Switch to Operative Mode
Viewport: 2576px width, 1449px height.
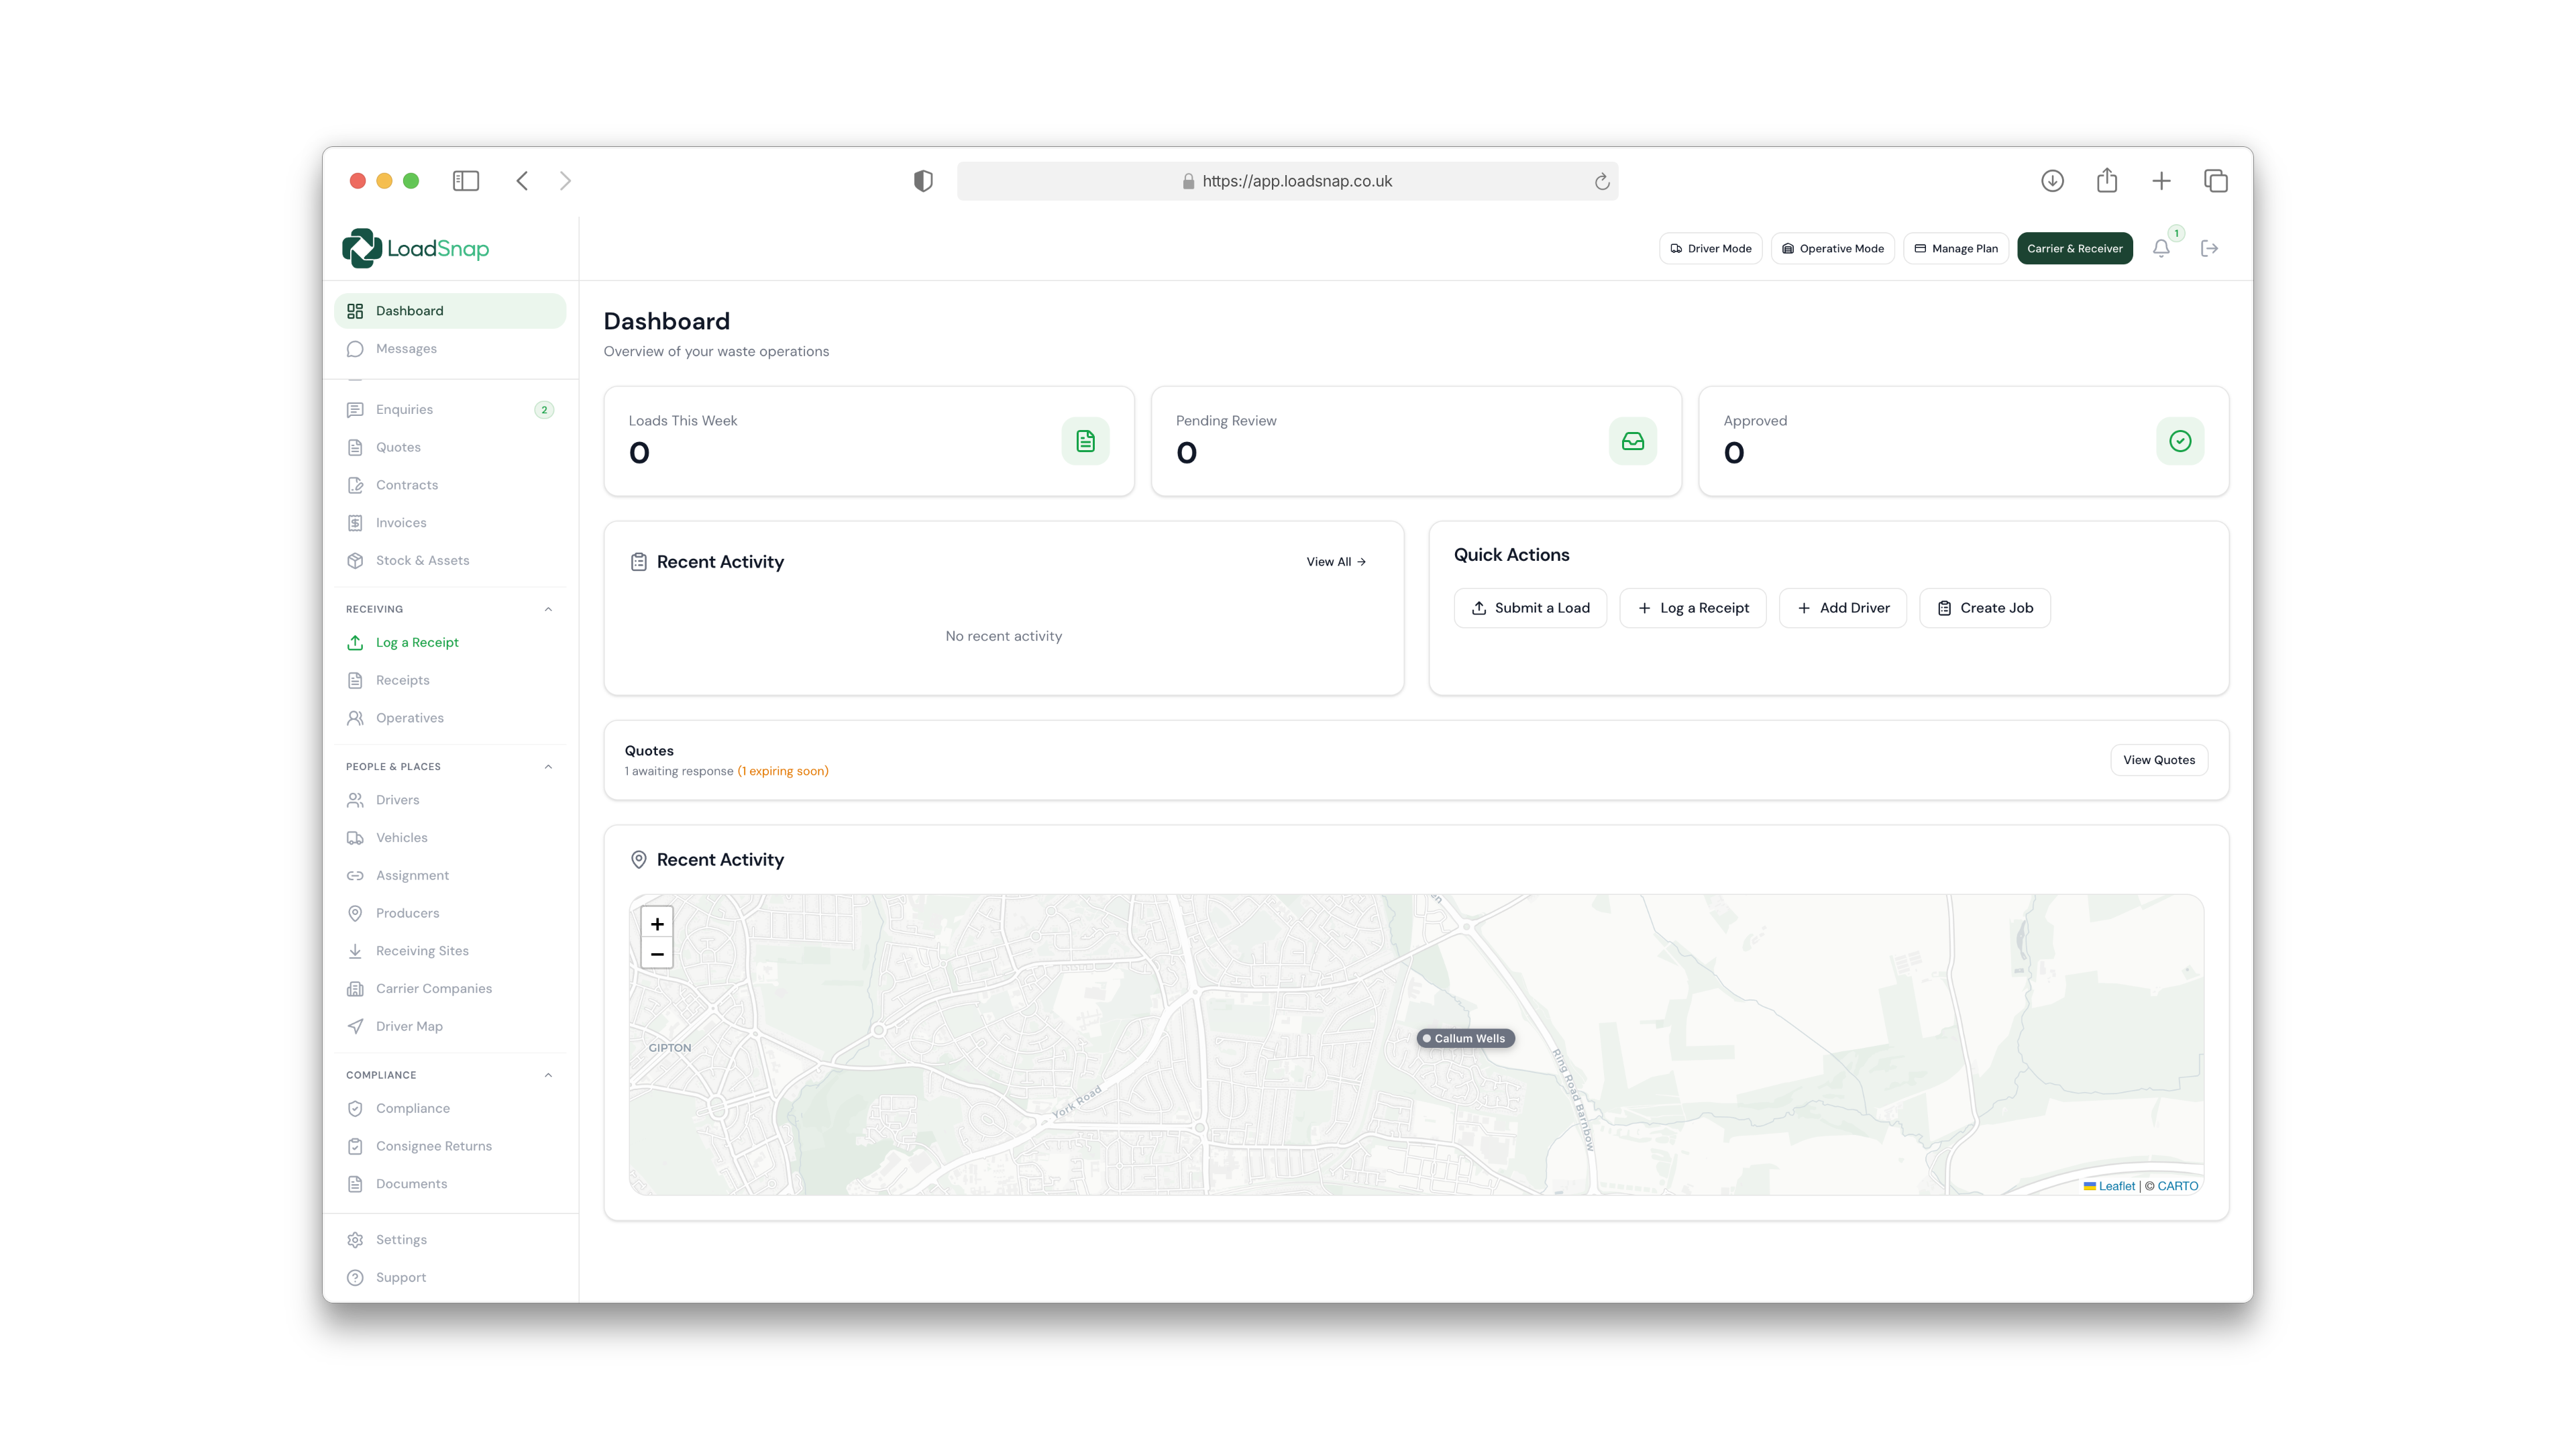1832,248
